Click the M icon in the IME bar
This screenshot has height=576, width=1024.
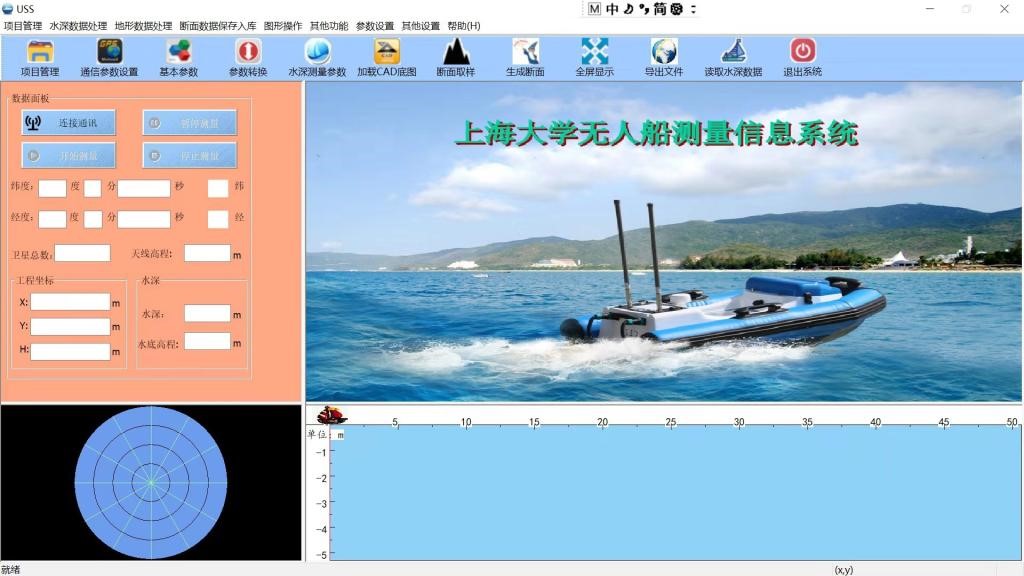click(594, 9)
